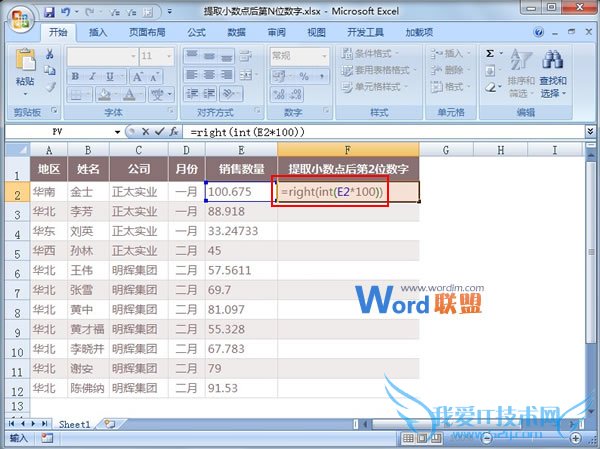600x449 pixels.
Task: Toggle bold formatting
Action: [x=75, y=77]
